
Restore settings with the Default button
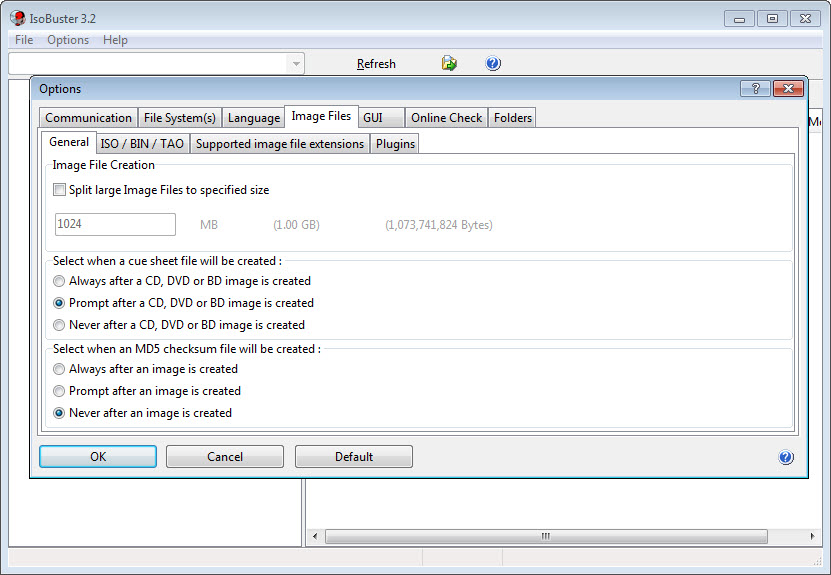(354, 457)
